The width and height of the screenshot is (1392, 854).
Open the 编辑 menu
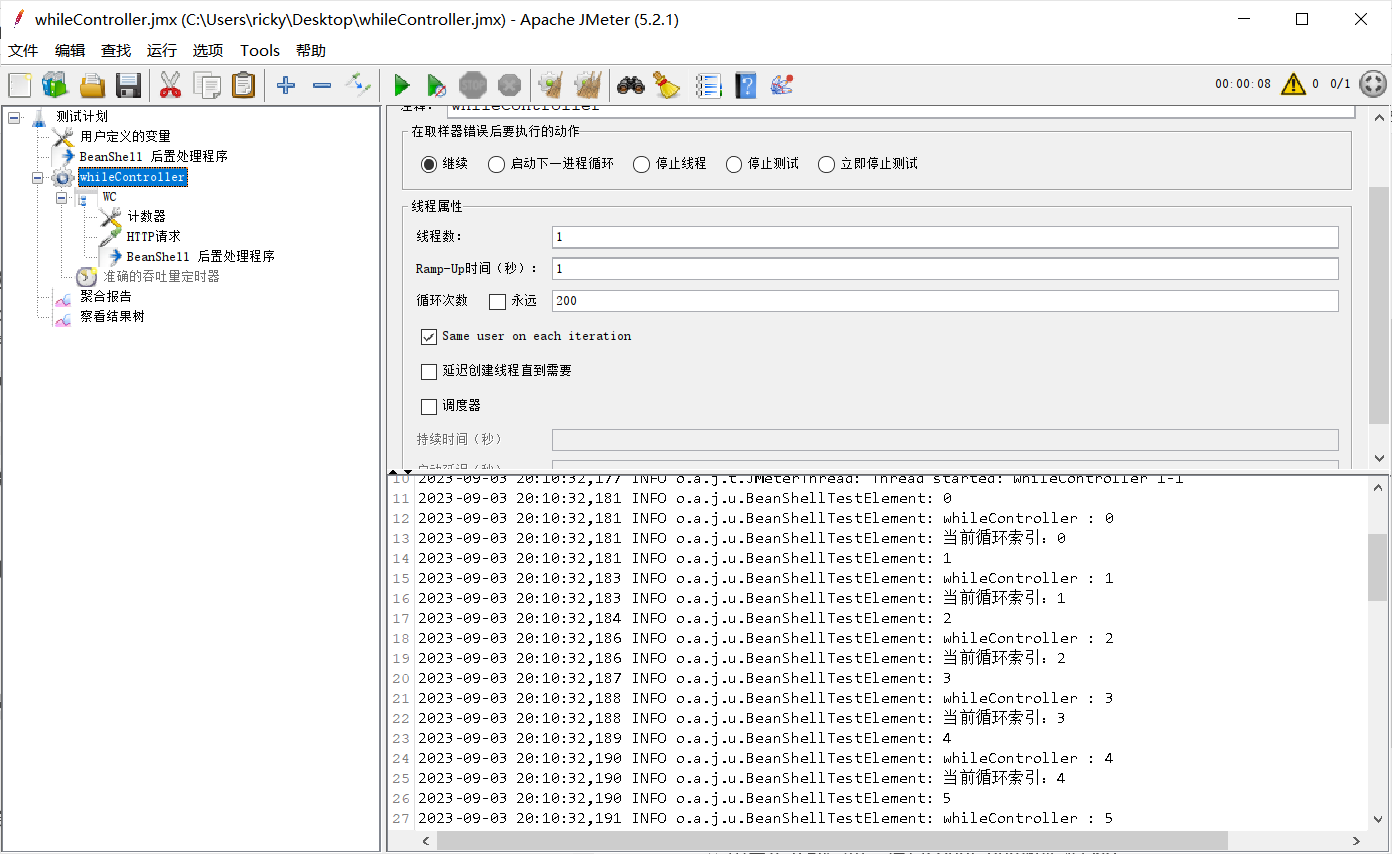point(70,50)
